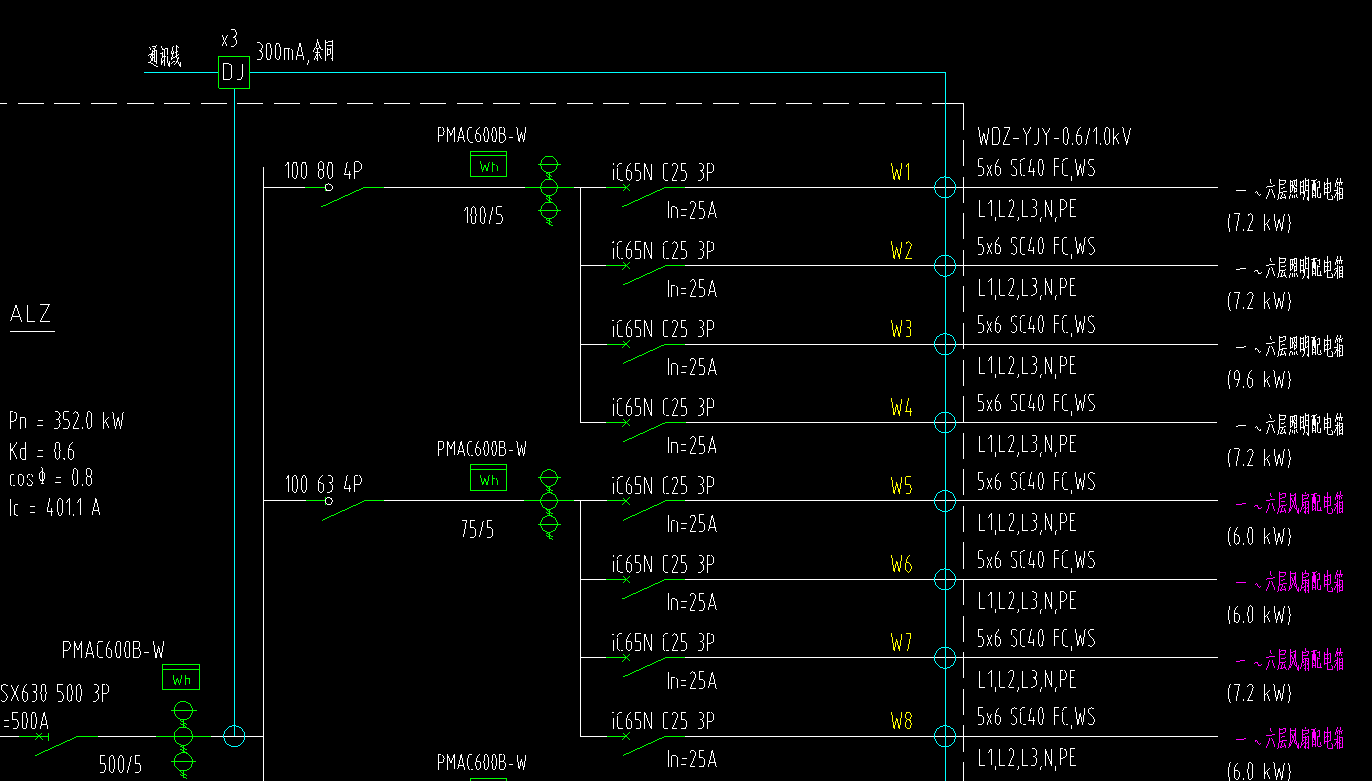Click the circle node on circuit W2
Screen dimensions: 1372x781
pyautogui.click(x=944, y=265)
